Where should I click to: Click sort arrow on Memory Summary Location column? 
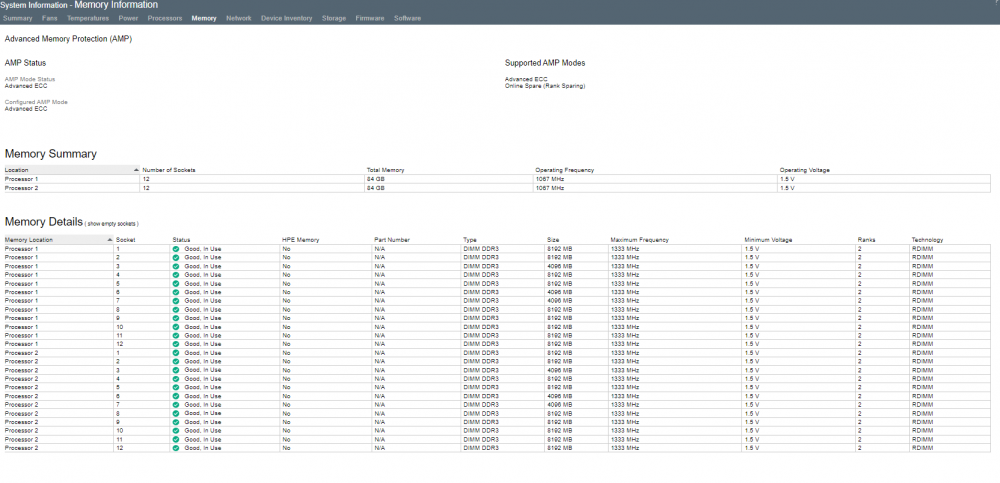coord(136,170)
